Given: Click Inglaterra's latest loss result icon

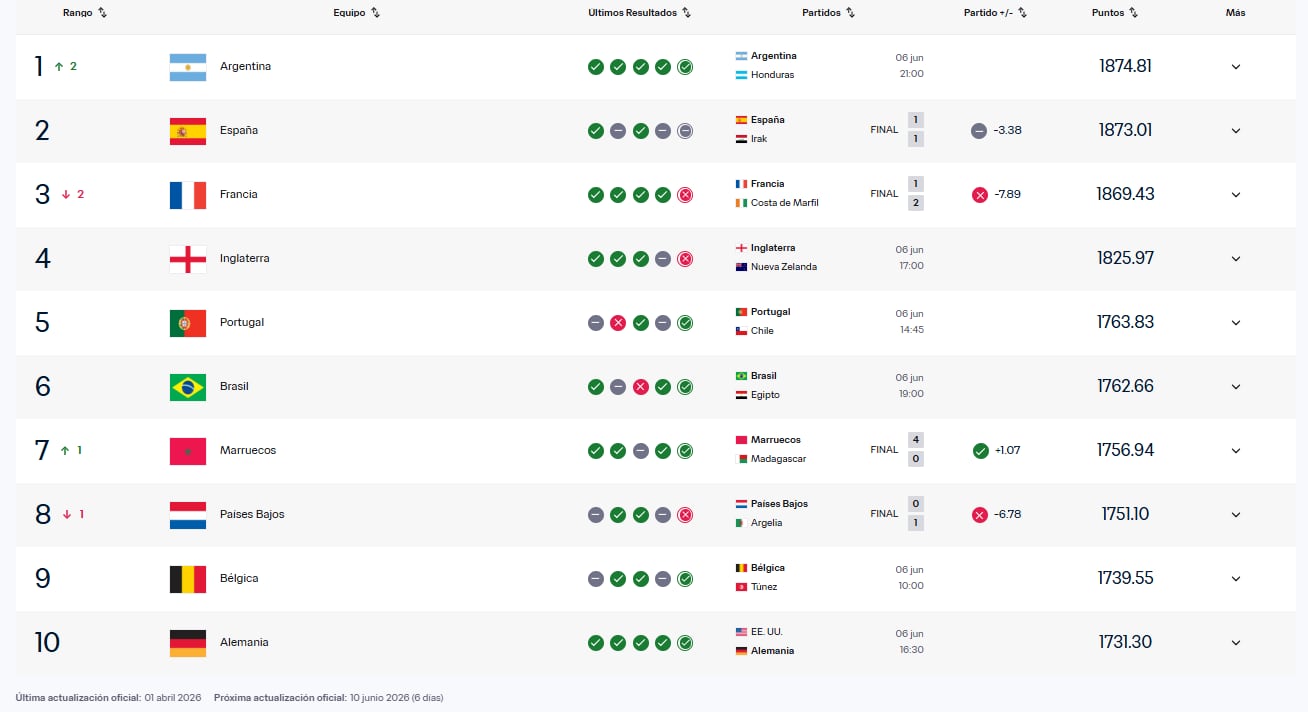Looking at the screenshot, I should [x=685, y=259].
